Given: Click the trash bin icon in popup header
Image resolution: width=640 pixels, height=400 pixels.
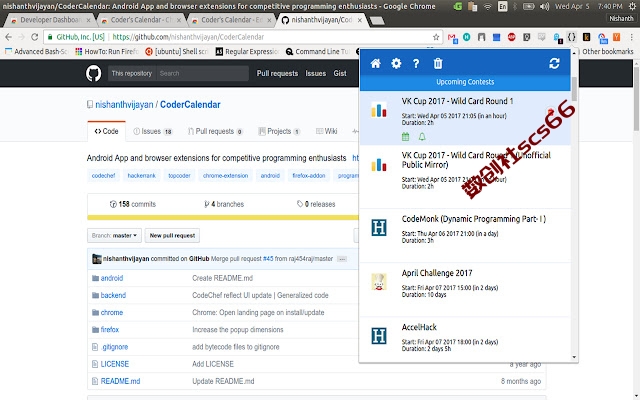Looking at the screenshot, I should click(438, 63).
